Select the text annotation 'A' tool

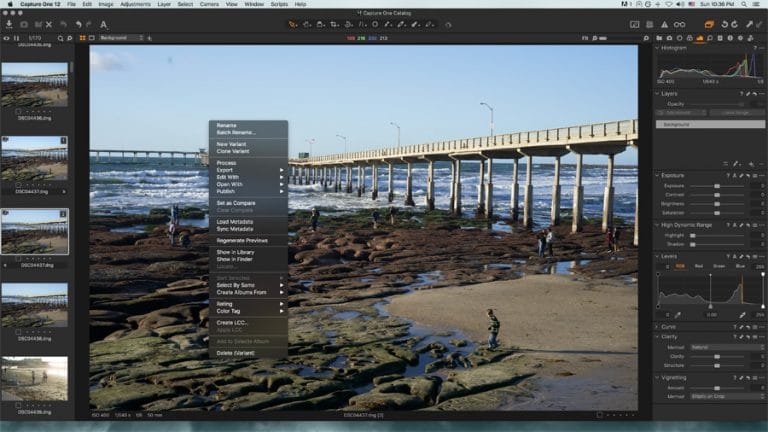[x=103, y=24]
